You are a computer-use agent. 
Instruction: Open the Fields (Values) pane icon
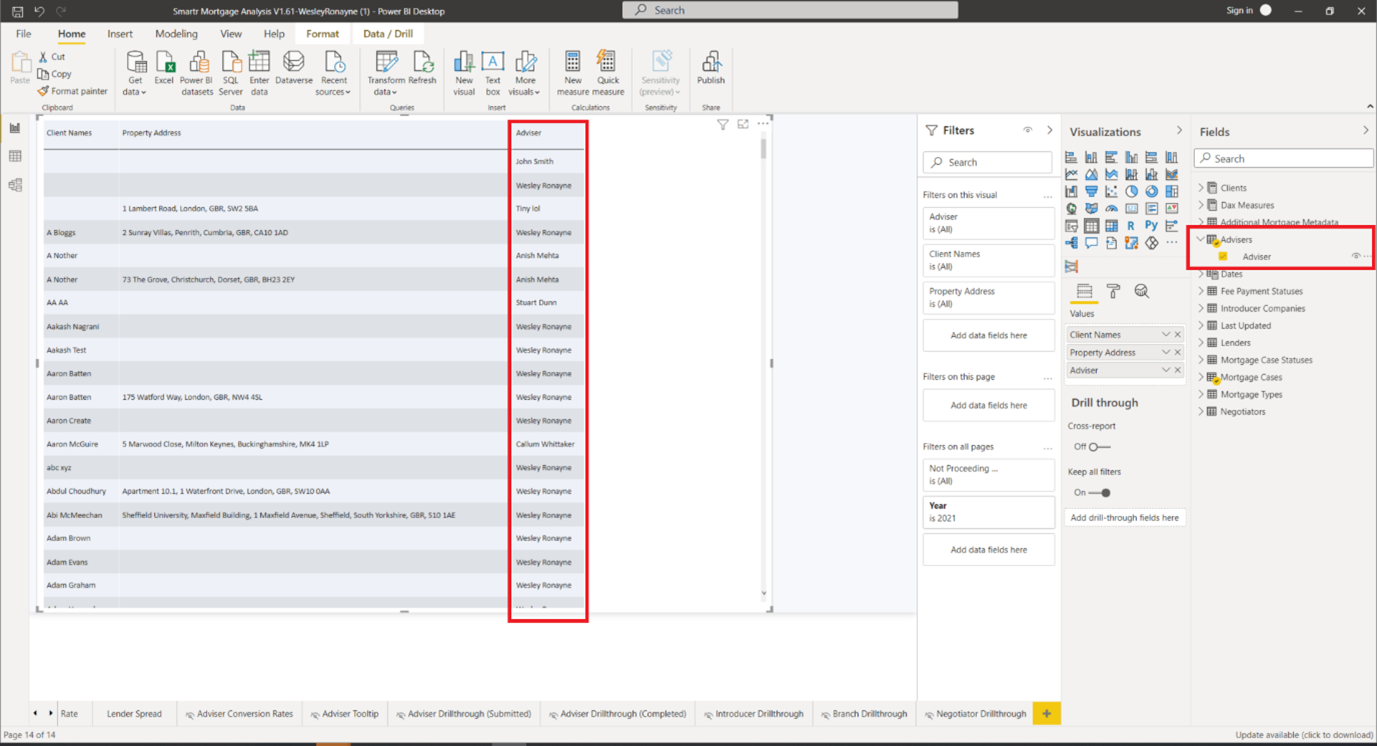coord(1084,291)
